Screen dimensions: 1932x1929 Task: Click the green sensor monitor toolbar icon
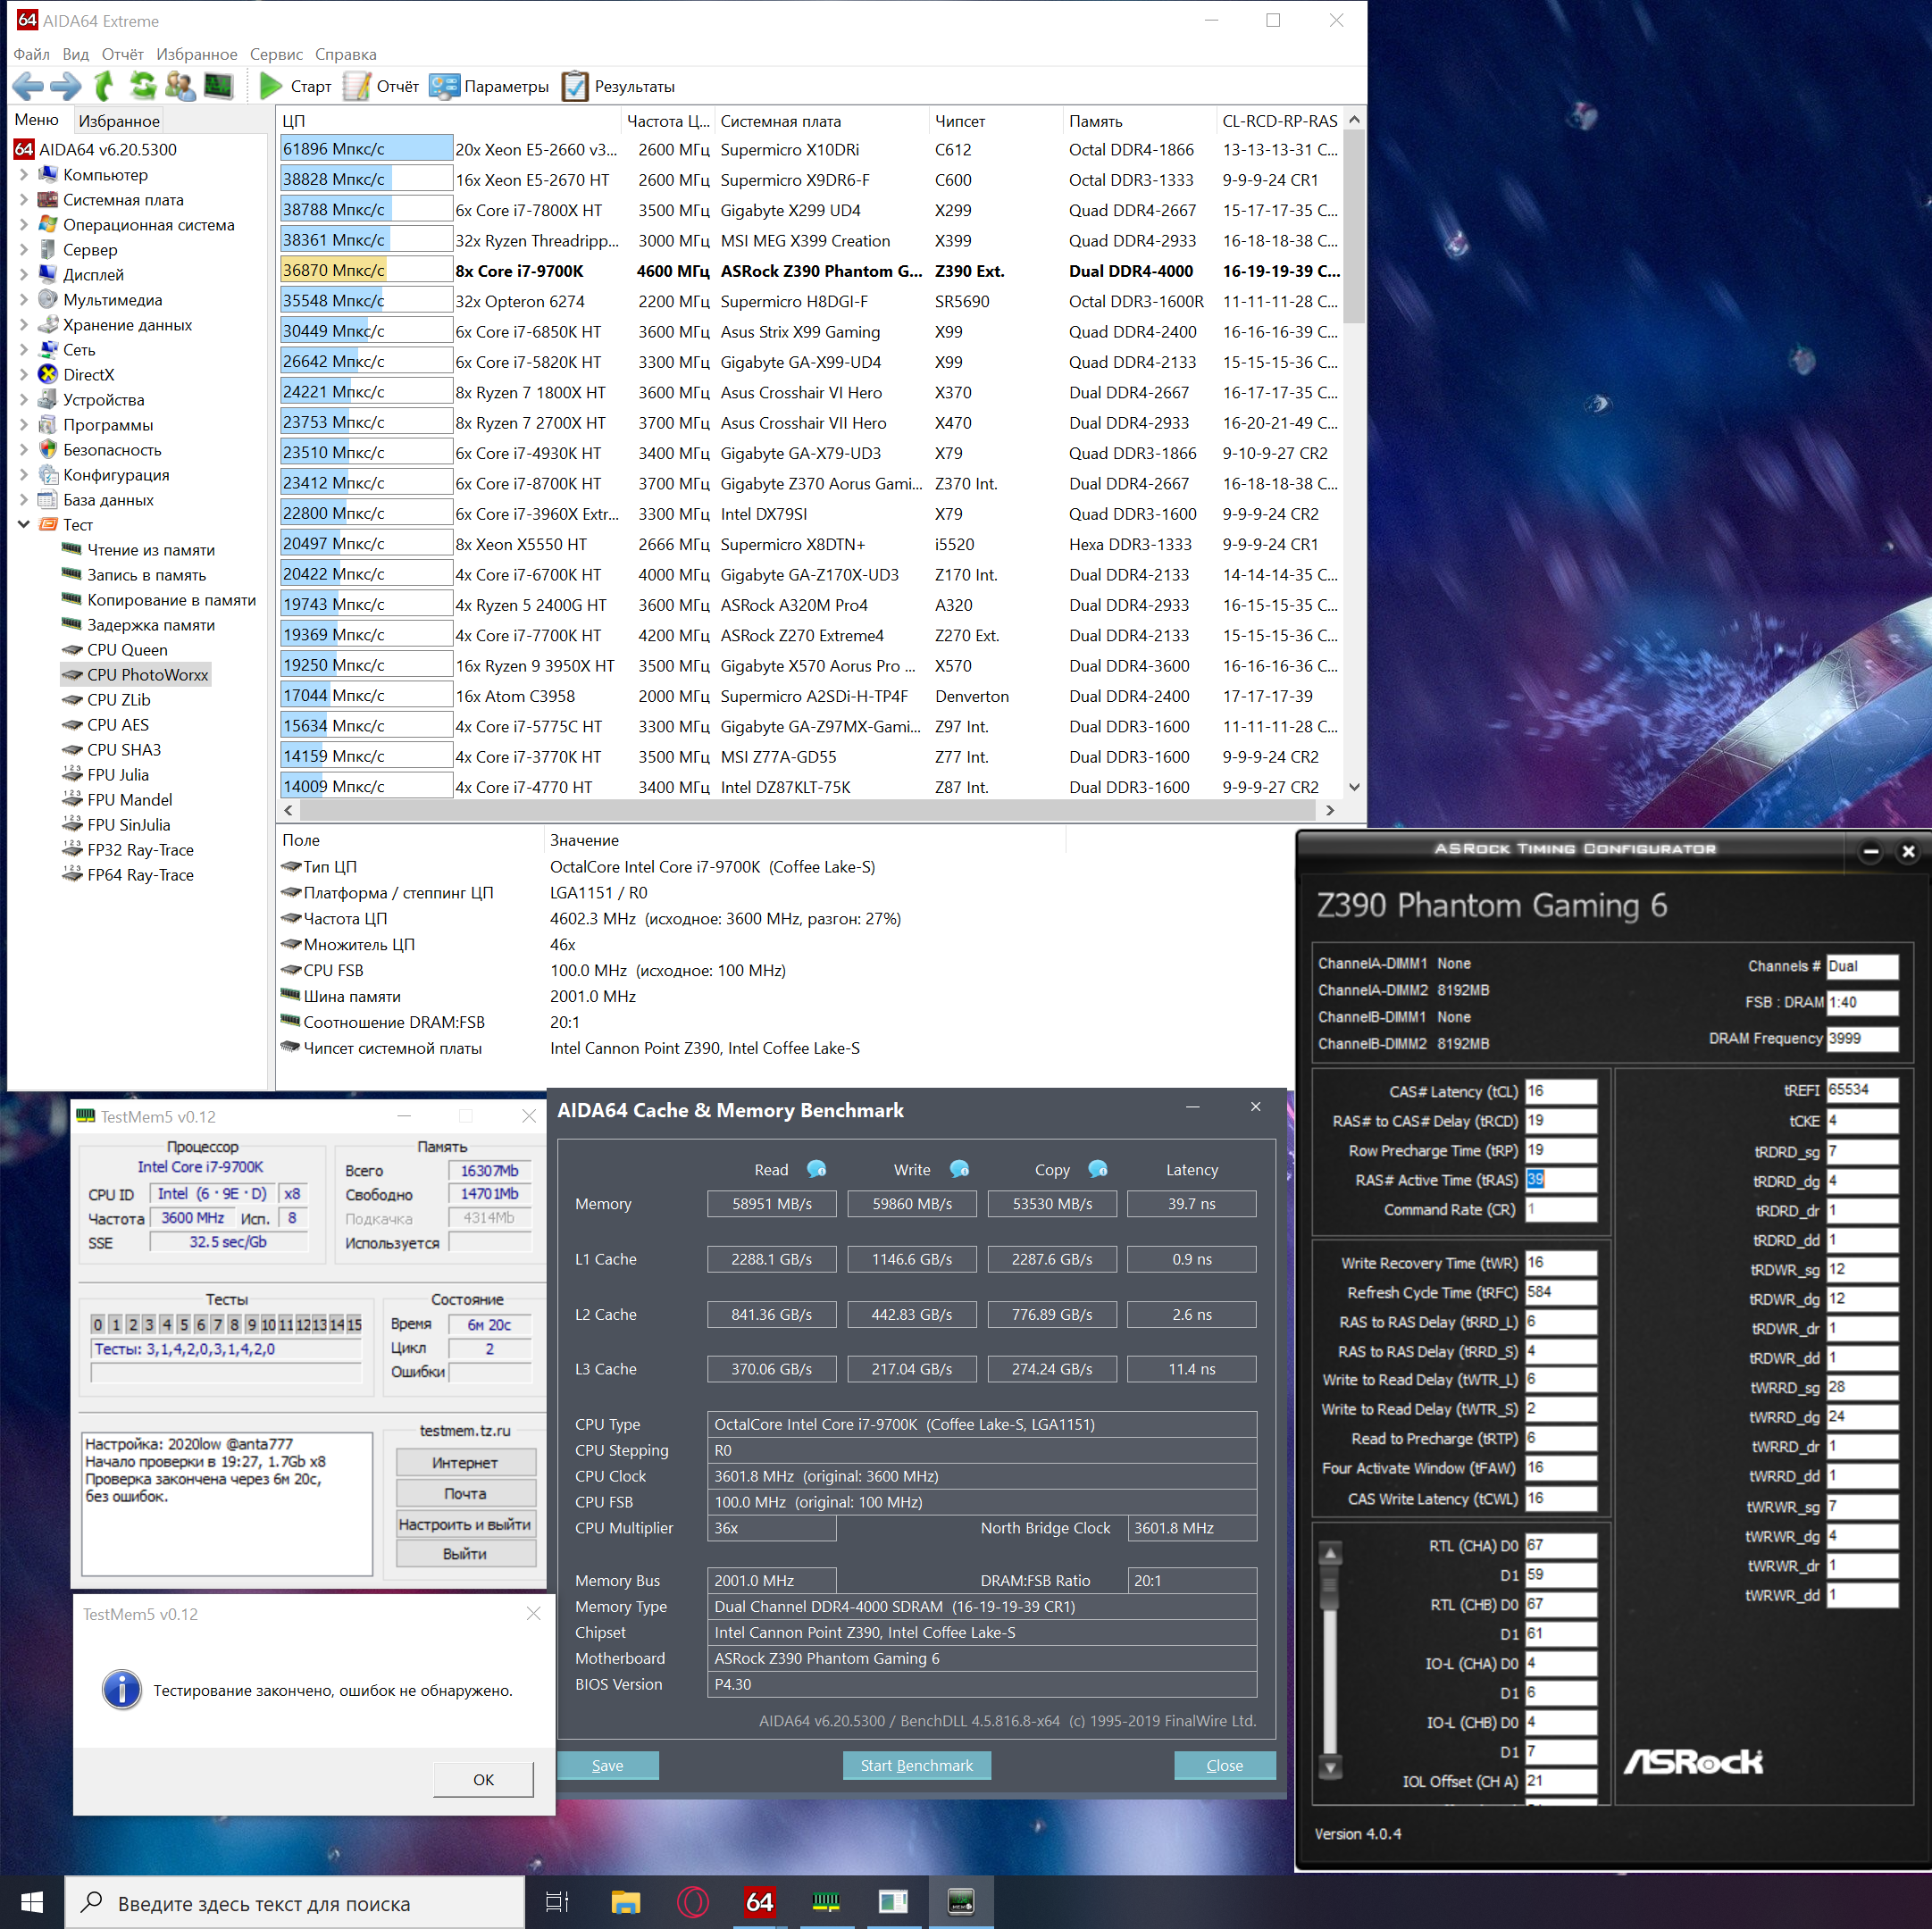point(217,86)
